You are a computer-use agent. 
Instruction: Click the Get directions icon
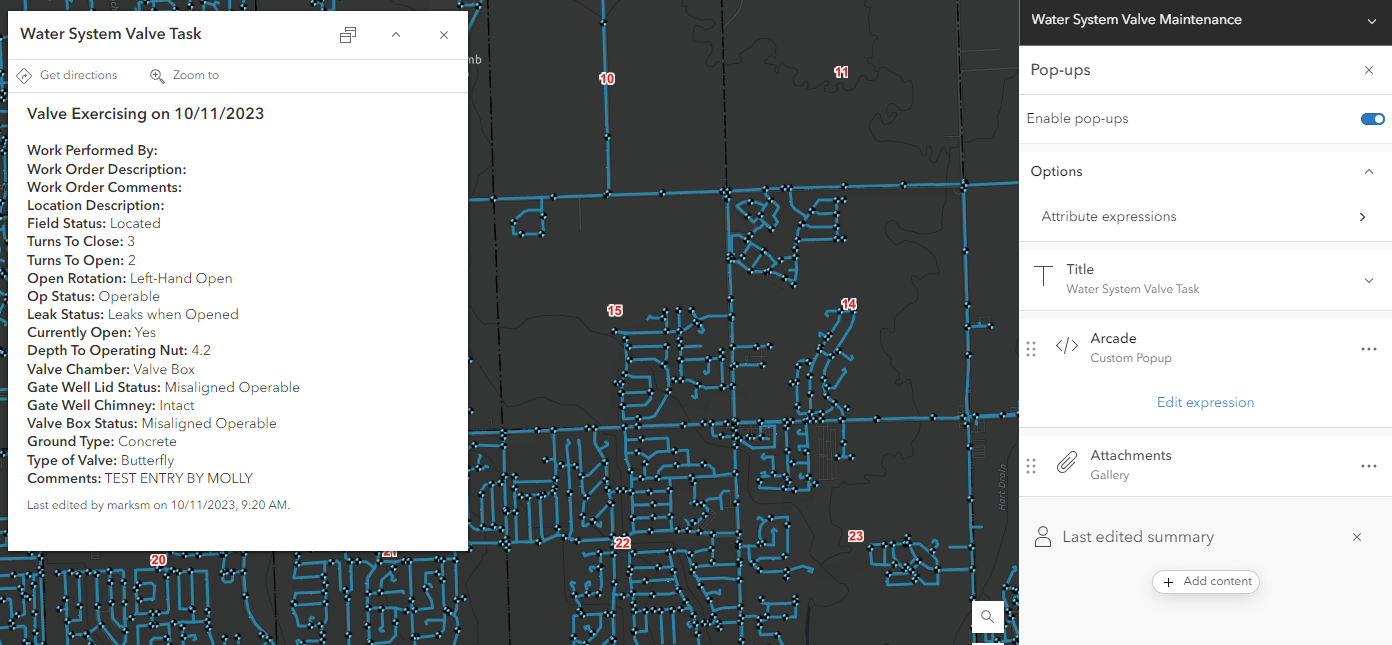pyautogui.click(x=23, y=75)
